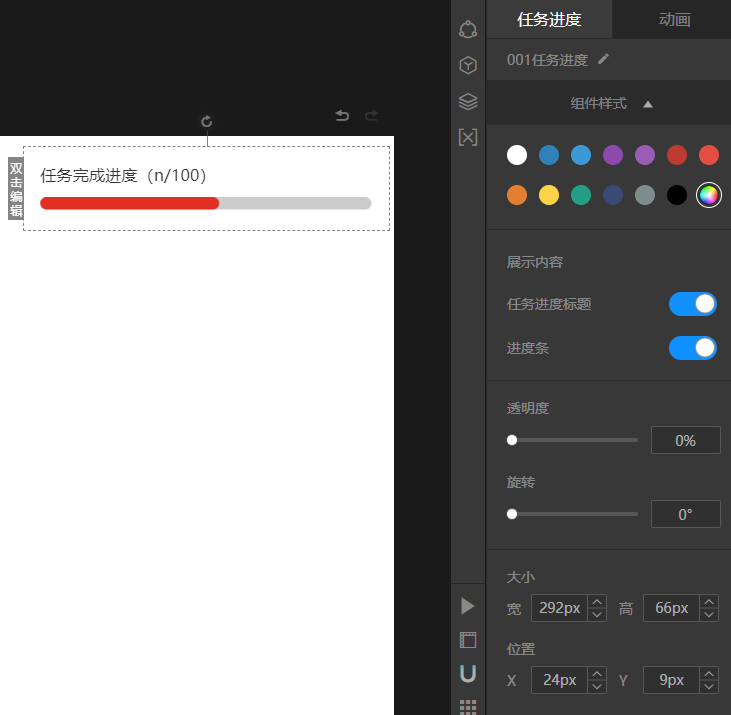The image size is (731, 715).
Task: Increase Y position with up stepper arrow
Action: point(709,674)
